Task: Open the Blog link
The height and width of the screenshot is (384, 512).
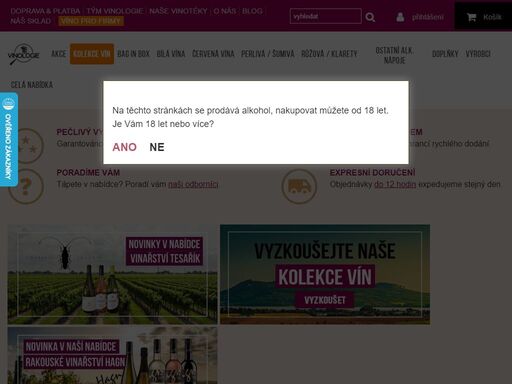Action: pyautogui.click(x=252, y=11)
